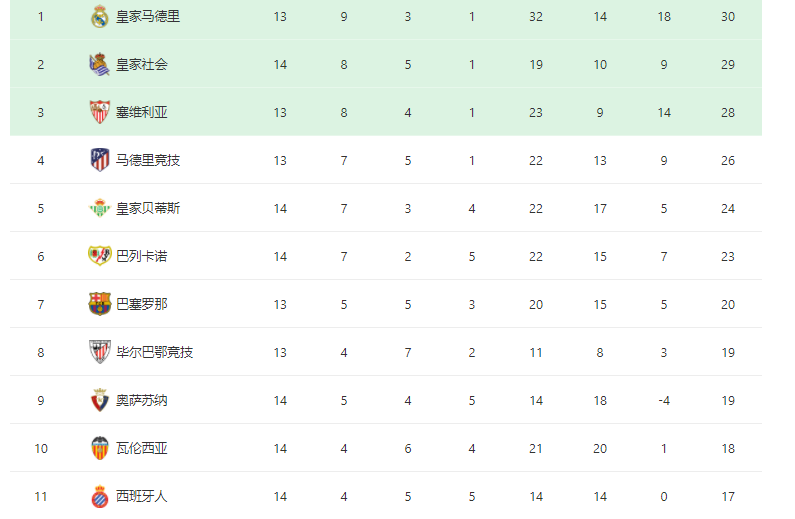Open the 皇家社会 team link

(x=142, y=64)
